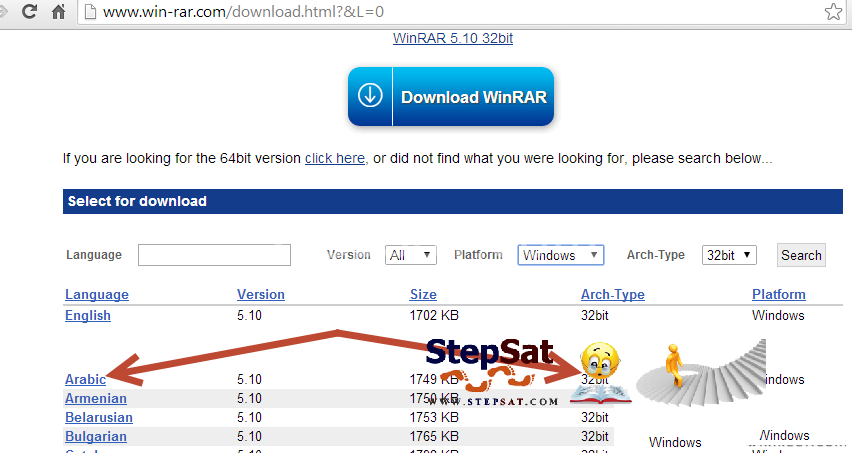
Task: Click the Download WinRAR button
Action: (x=450, y=97)
